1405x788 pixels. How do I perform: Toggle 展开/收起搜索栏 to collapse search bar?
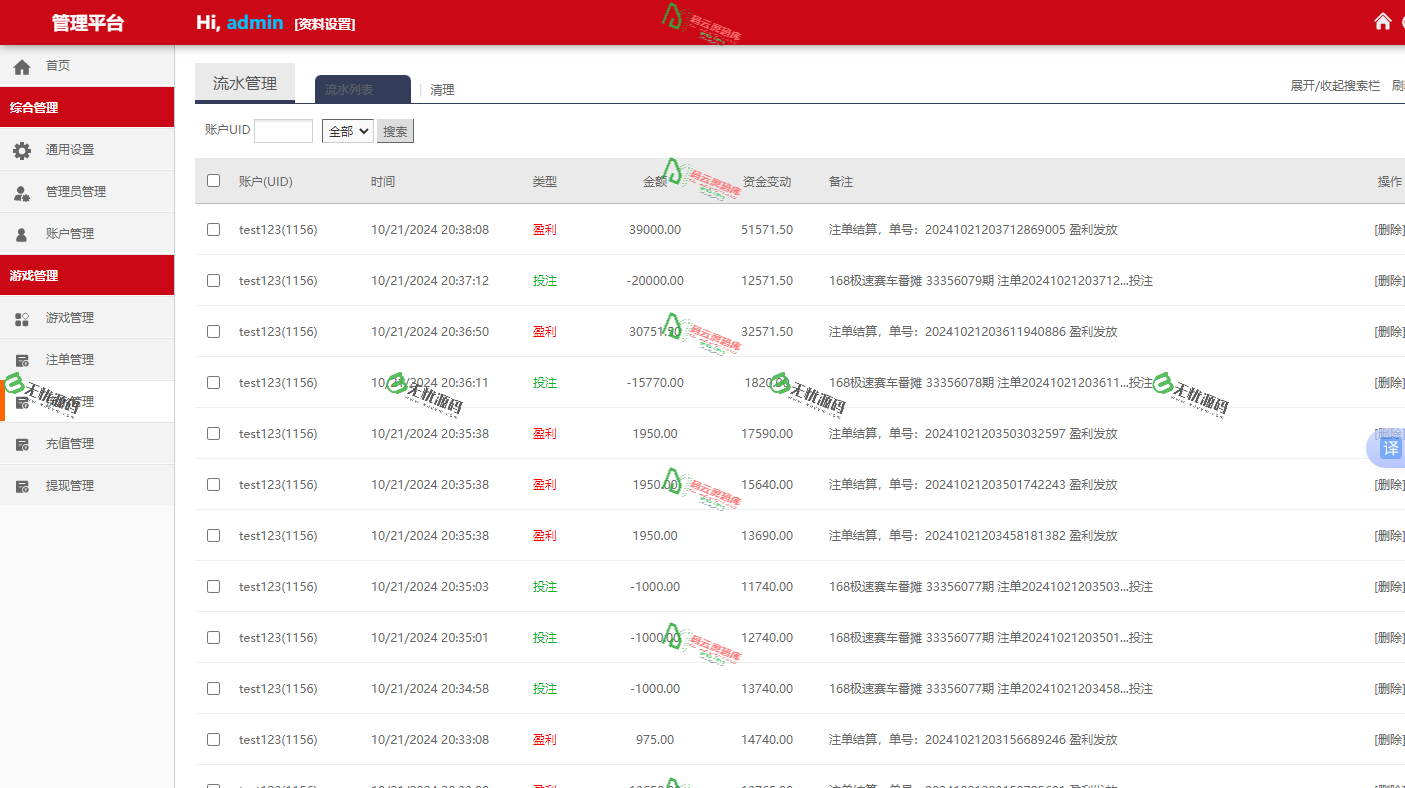(1334, 86)
